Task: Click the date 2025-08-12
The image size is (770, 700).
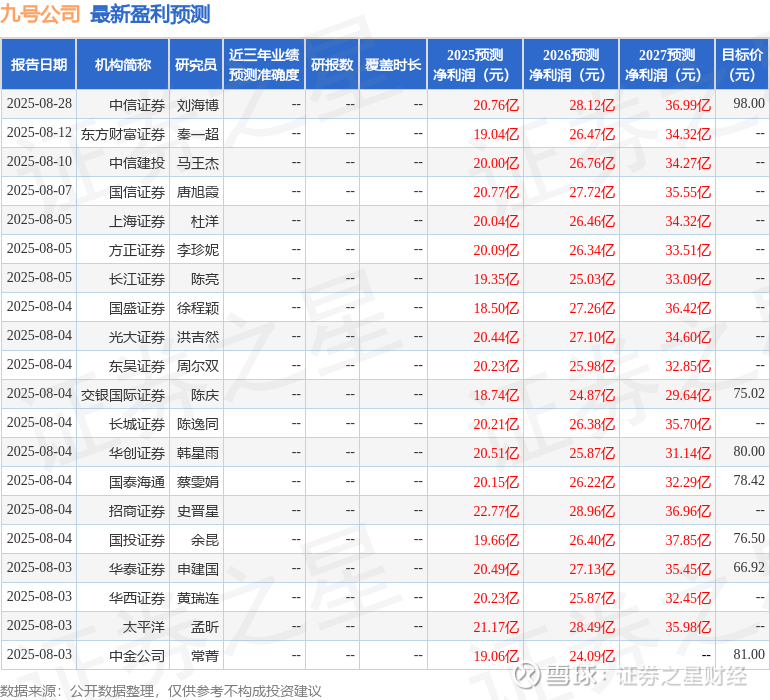Action: (39, 132)
